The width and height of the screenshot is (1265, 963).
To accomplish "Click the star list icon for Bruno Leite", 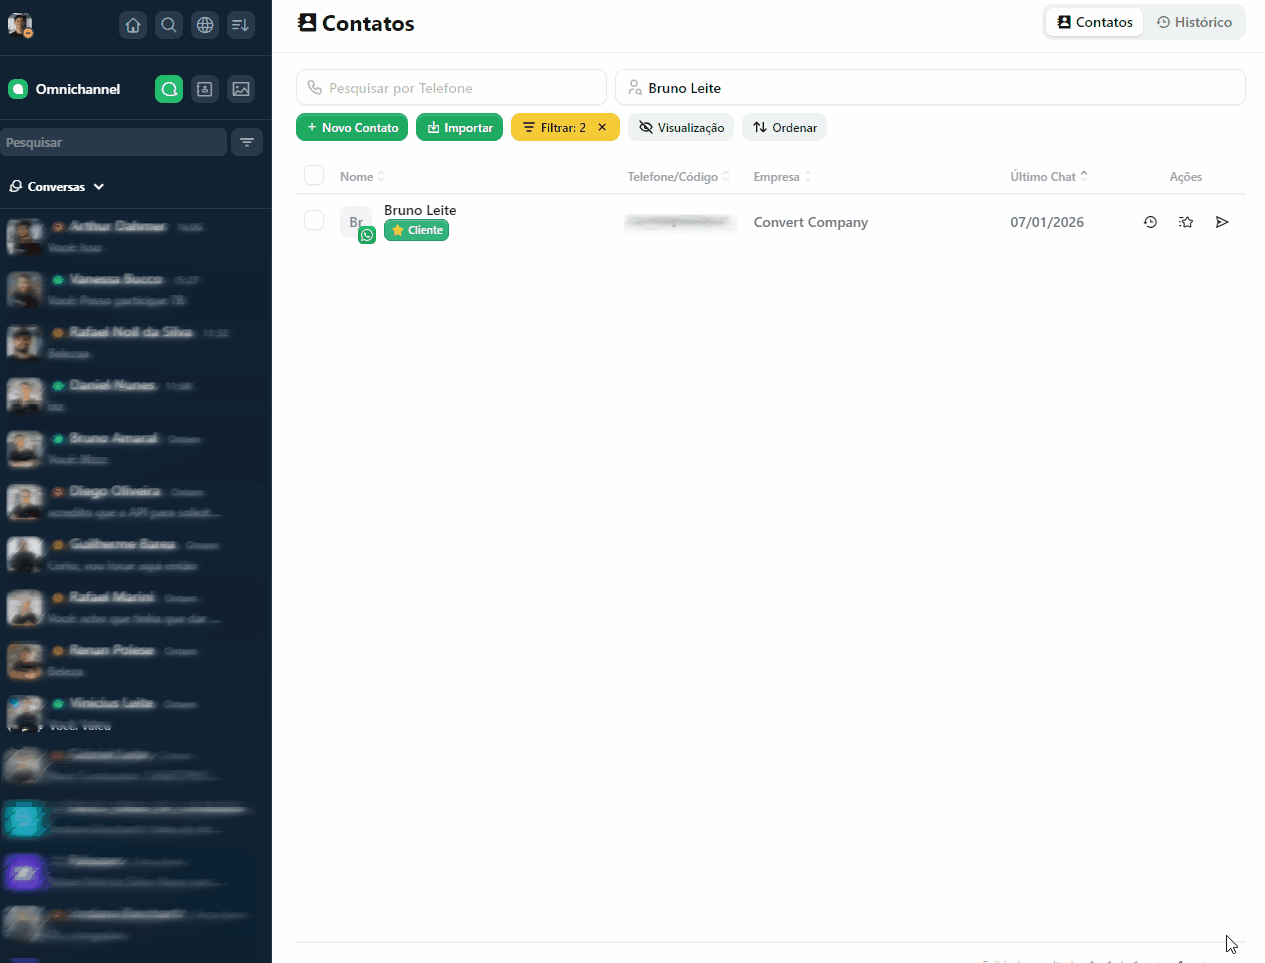I will coord(1186,222).
